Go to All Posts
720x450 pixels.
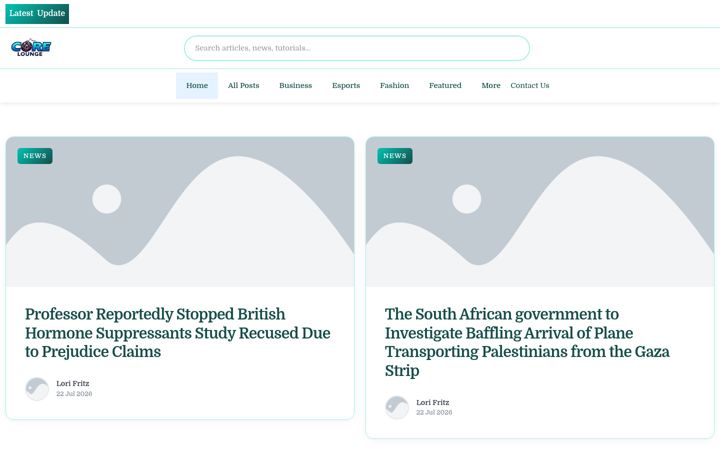coord(243,85)
